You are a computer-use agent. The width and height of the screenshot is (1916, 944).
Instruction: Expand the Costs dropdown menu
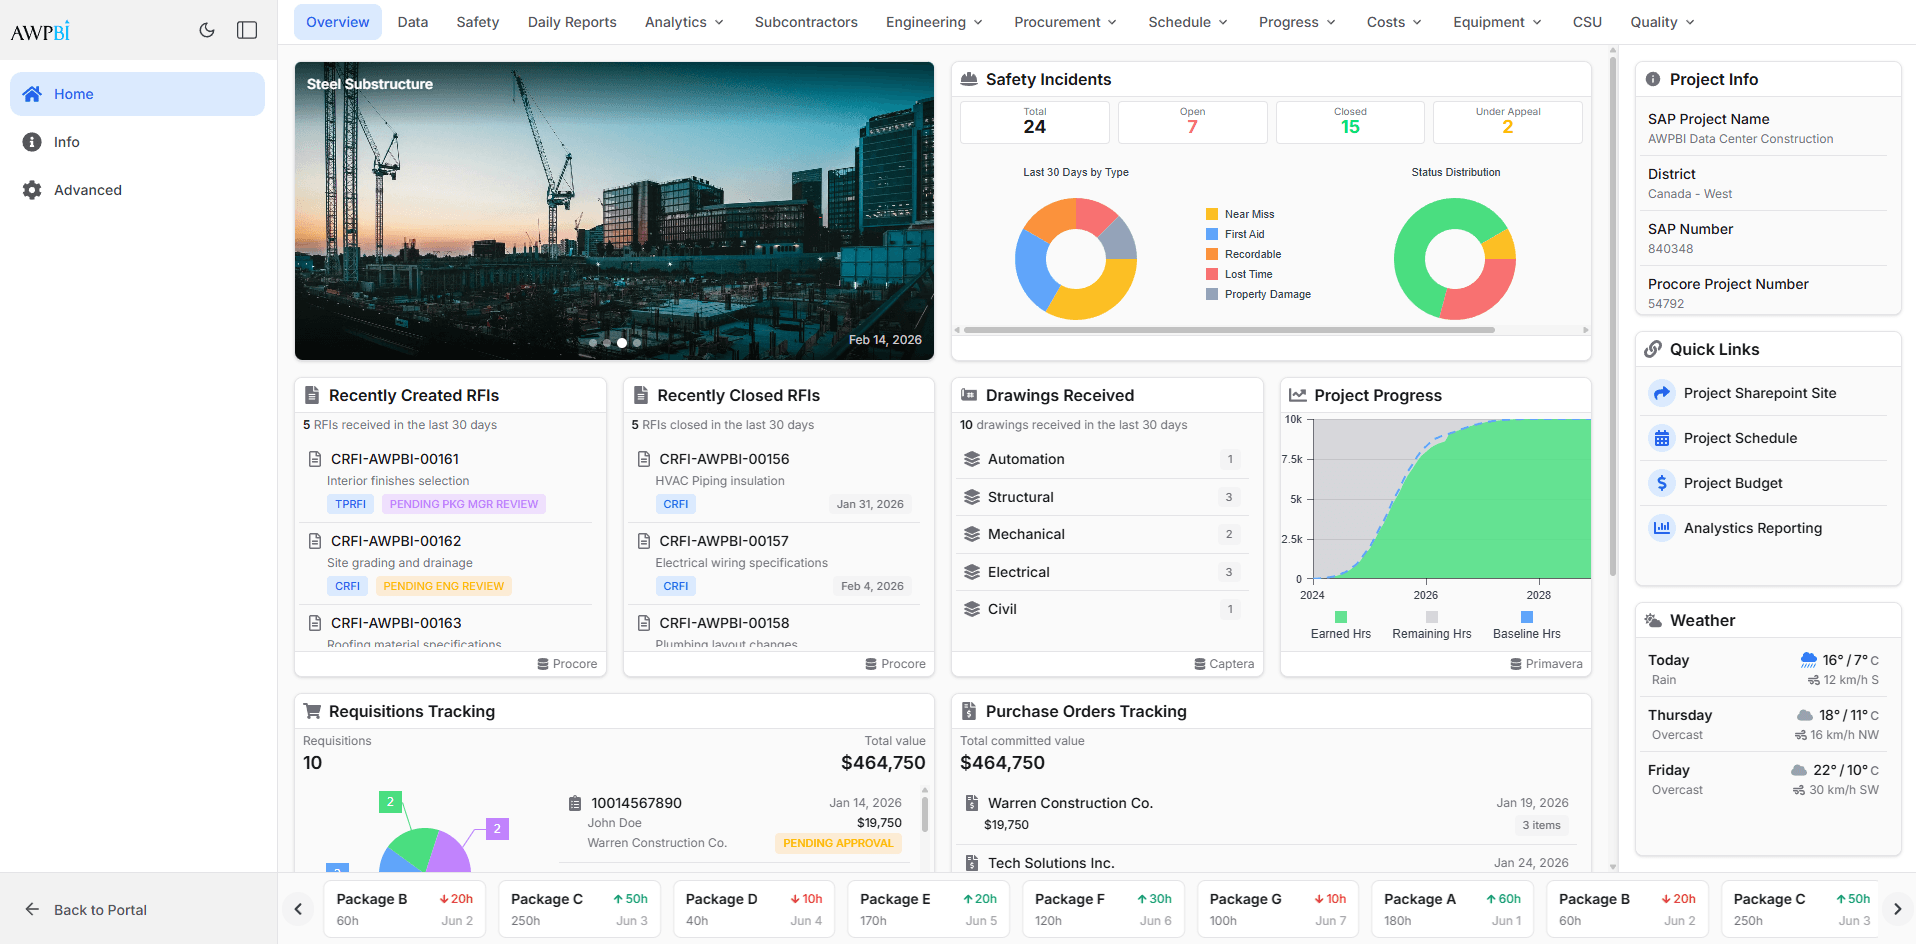(1394, 22)
